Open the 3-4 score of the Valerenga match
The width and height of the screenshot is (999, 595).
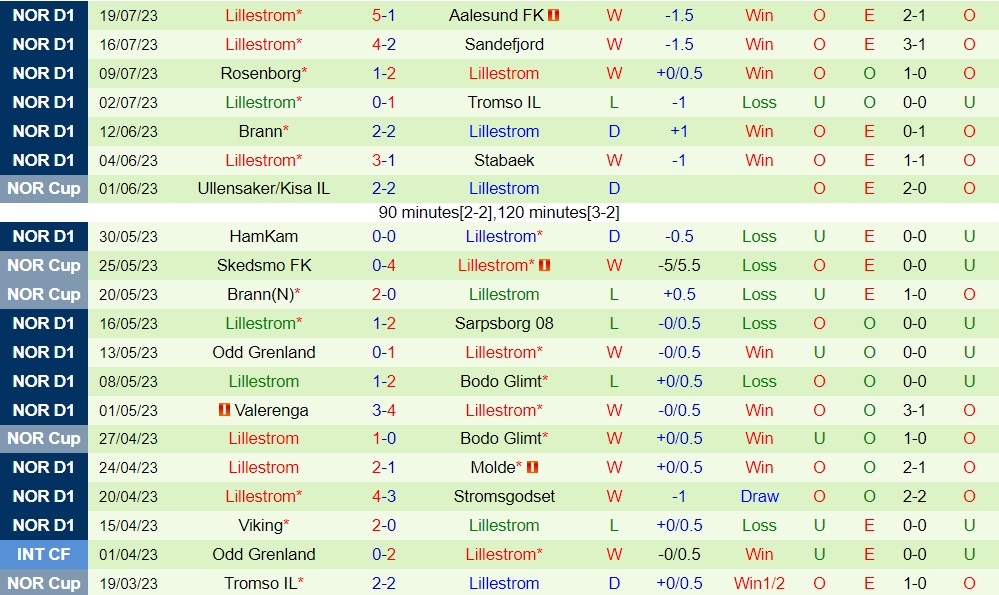coord(384,411)
